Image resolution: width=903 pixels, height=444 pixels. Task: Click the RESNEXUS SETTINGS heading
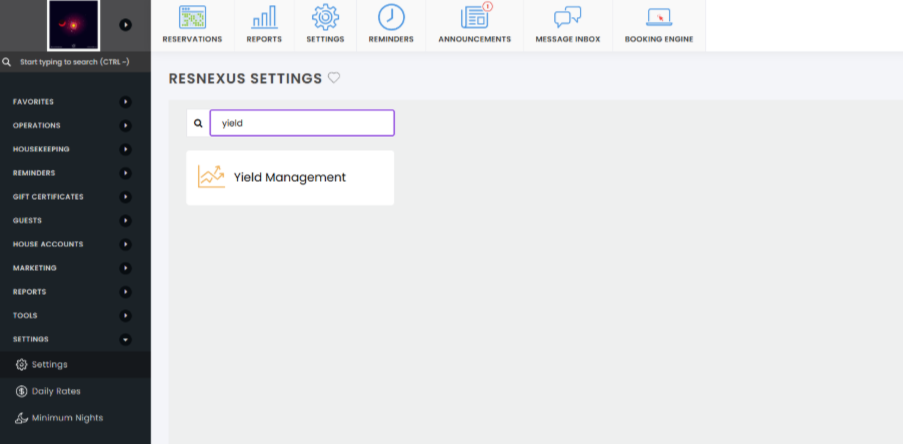pos(245,78)
